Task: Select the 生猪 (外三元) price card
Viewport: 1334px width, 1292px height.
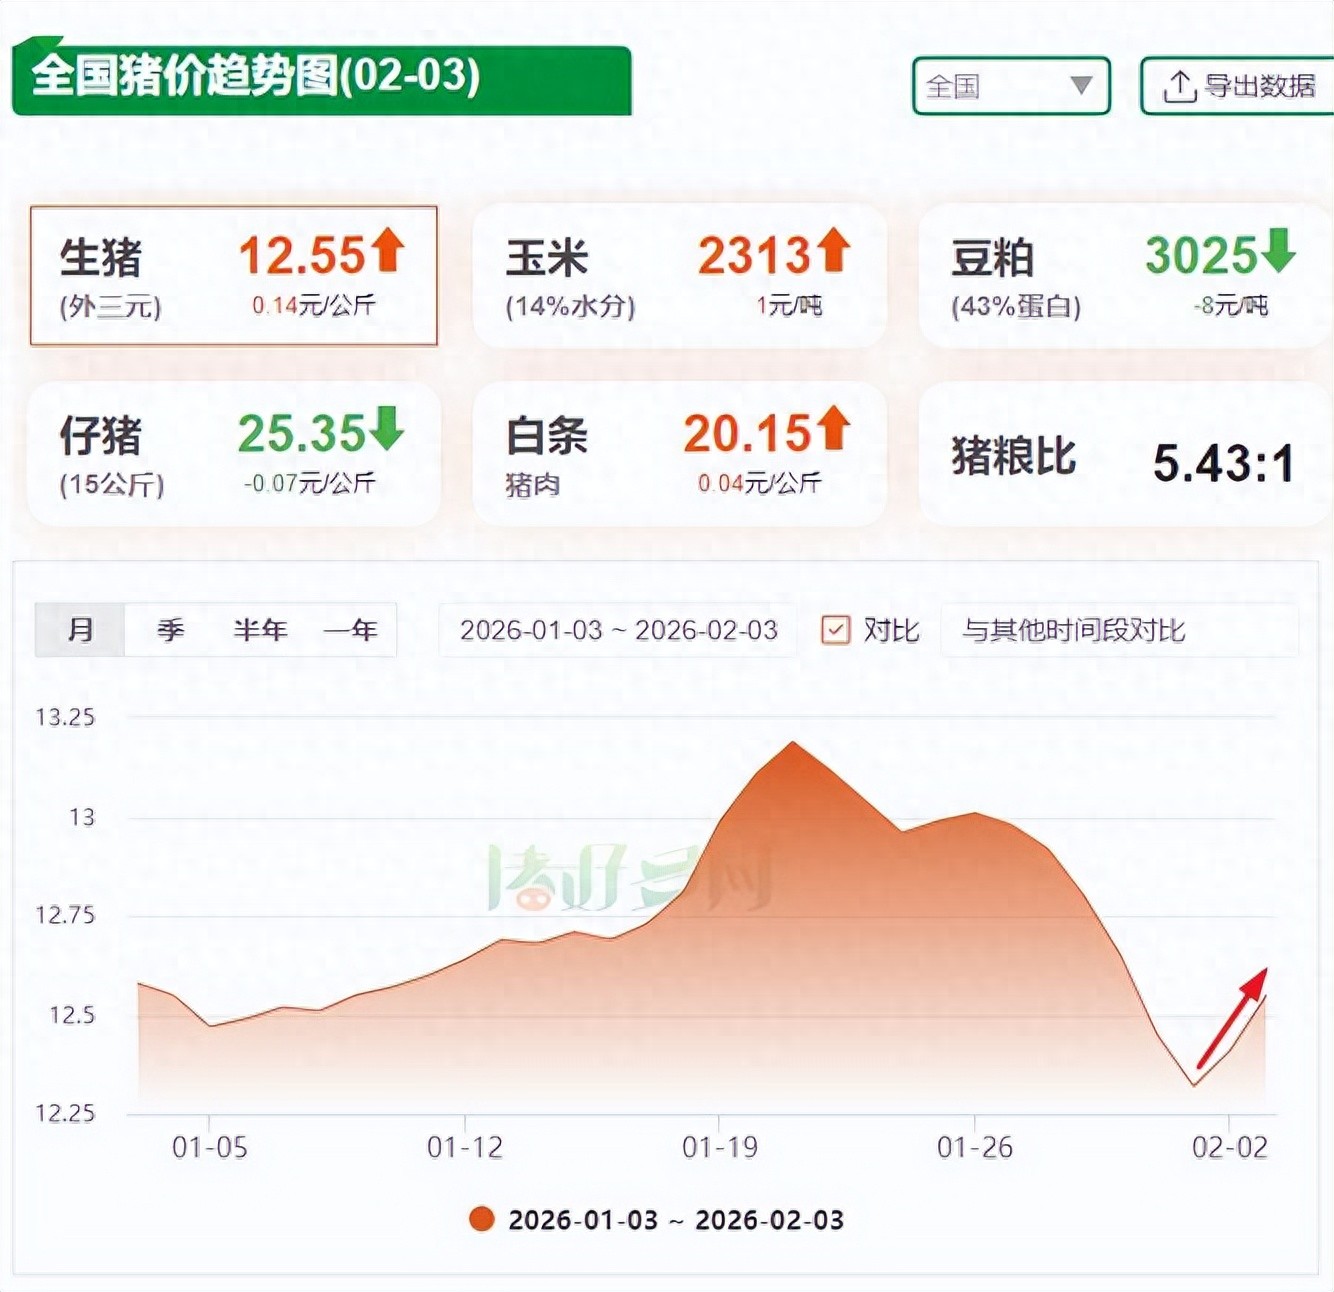Action: (233, 276)
